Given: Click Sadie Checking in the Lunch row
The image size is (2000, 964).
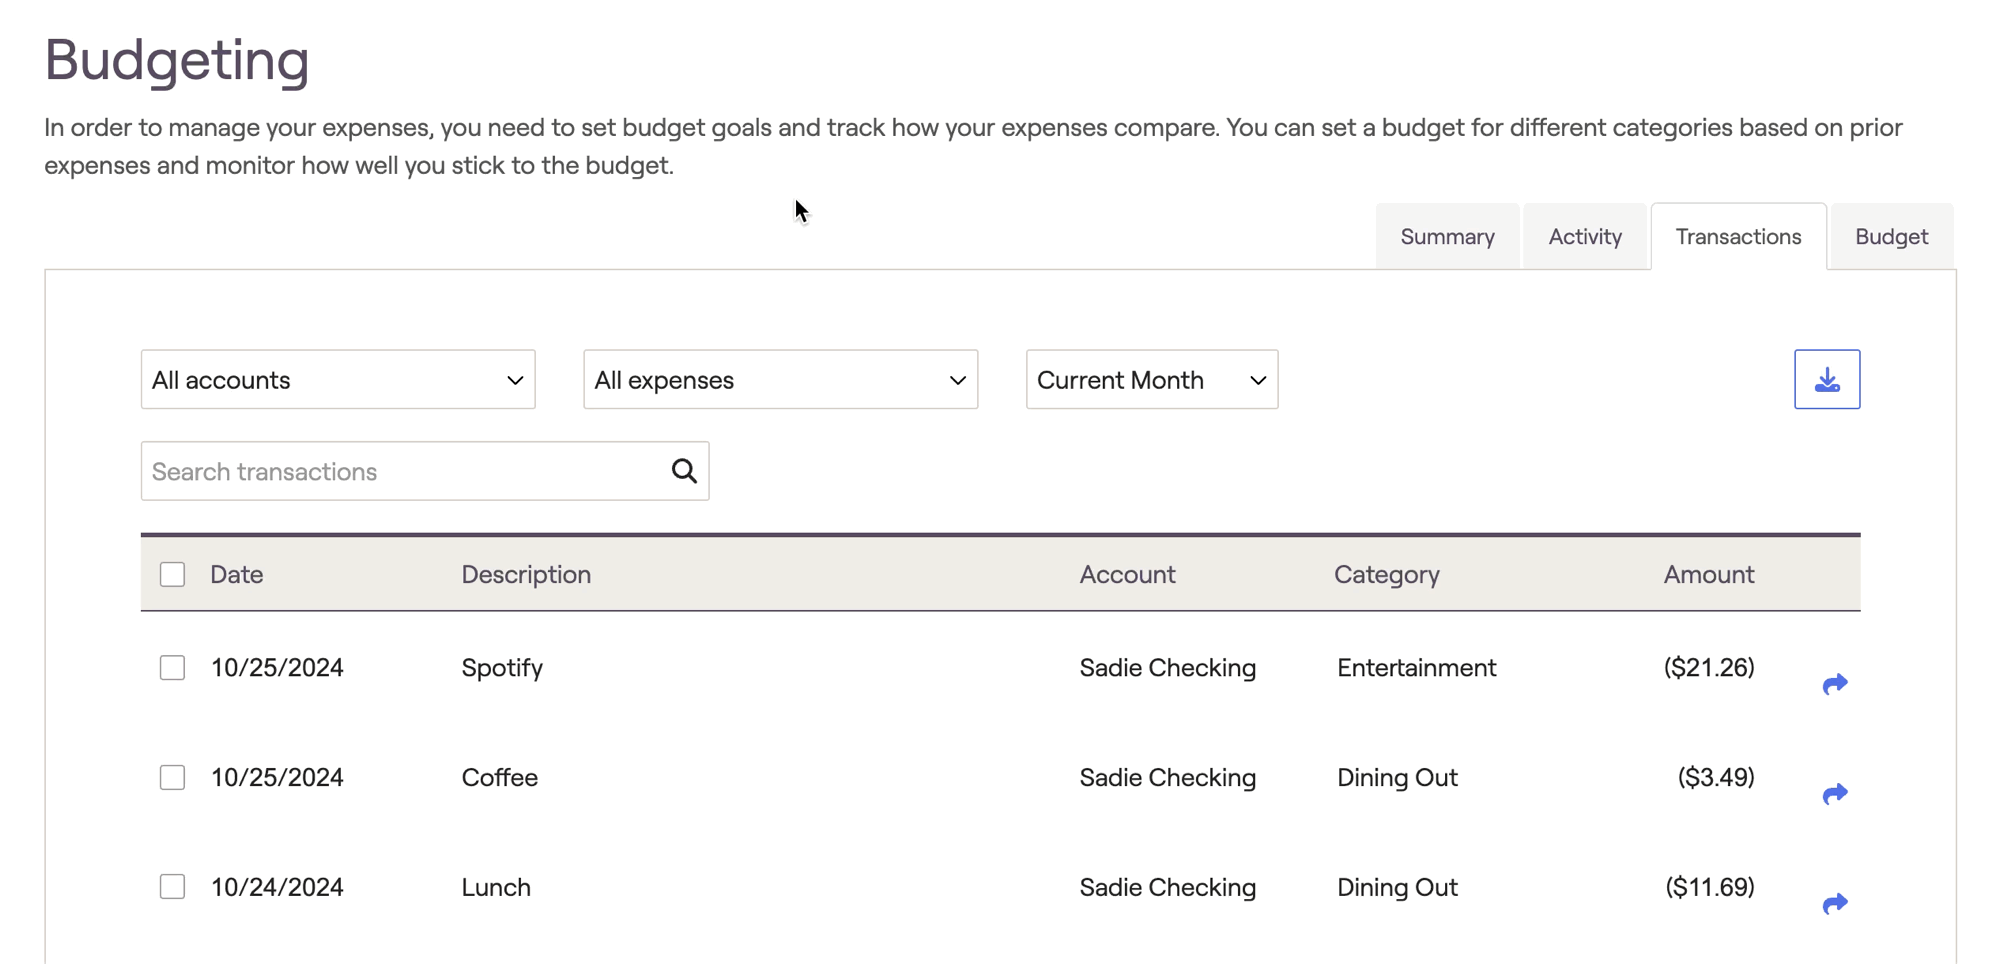Looking at the screenshot, I should pos(1167,887).
